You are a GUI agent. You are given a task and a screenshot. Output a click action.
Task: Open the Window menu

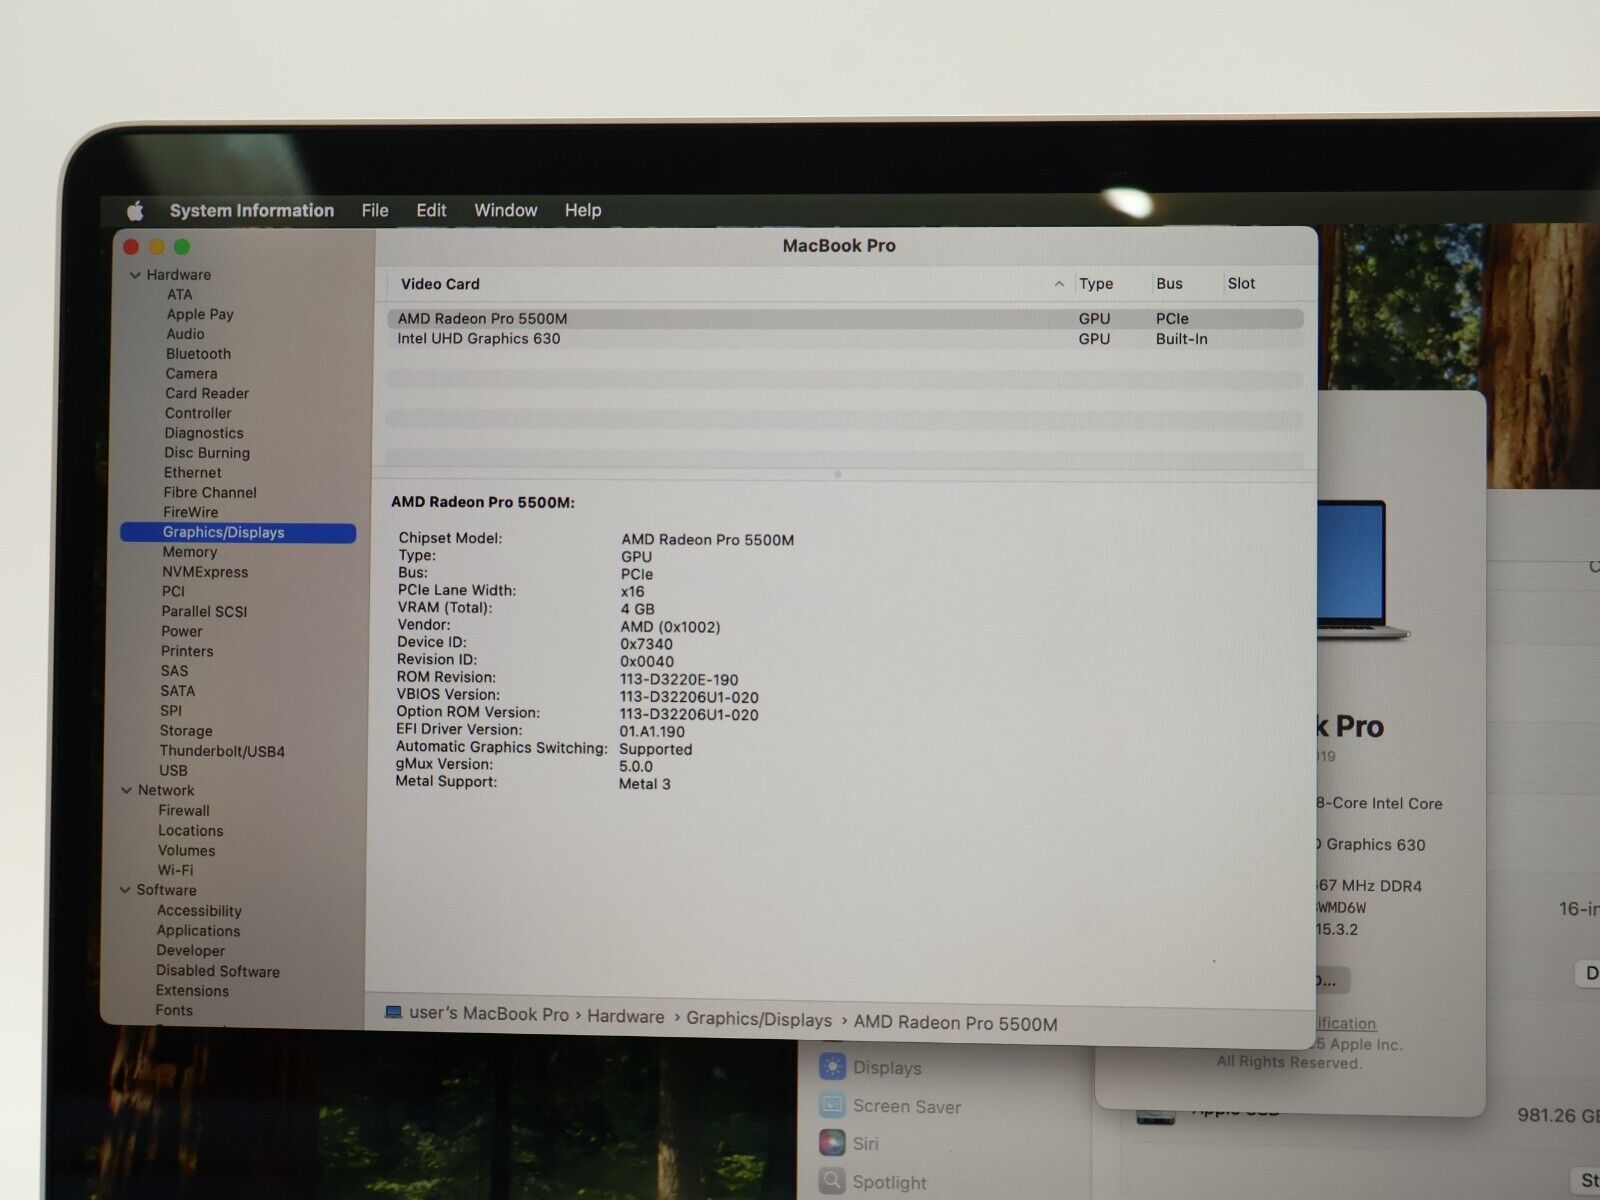505,211
